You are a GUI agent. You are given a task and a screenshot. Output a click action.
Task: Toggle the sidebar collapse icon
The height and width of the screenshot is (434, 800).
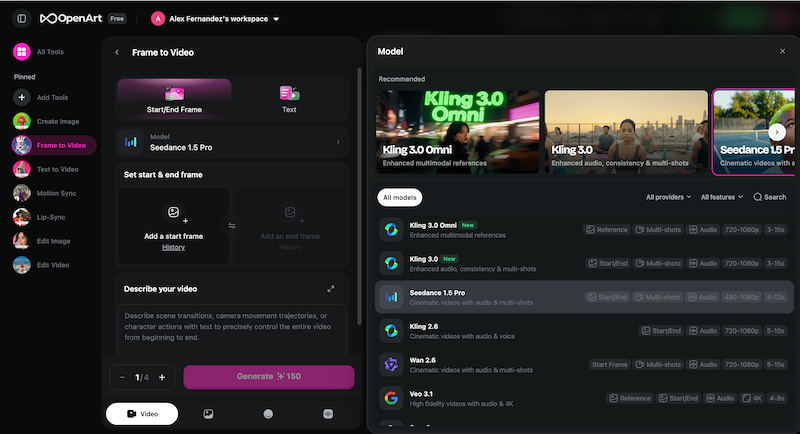21,18
